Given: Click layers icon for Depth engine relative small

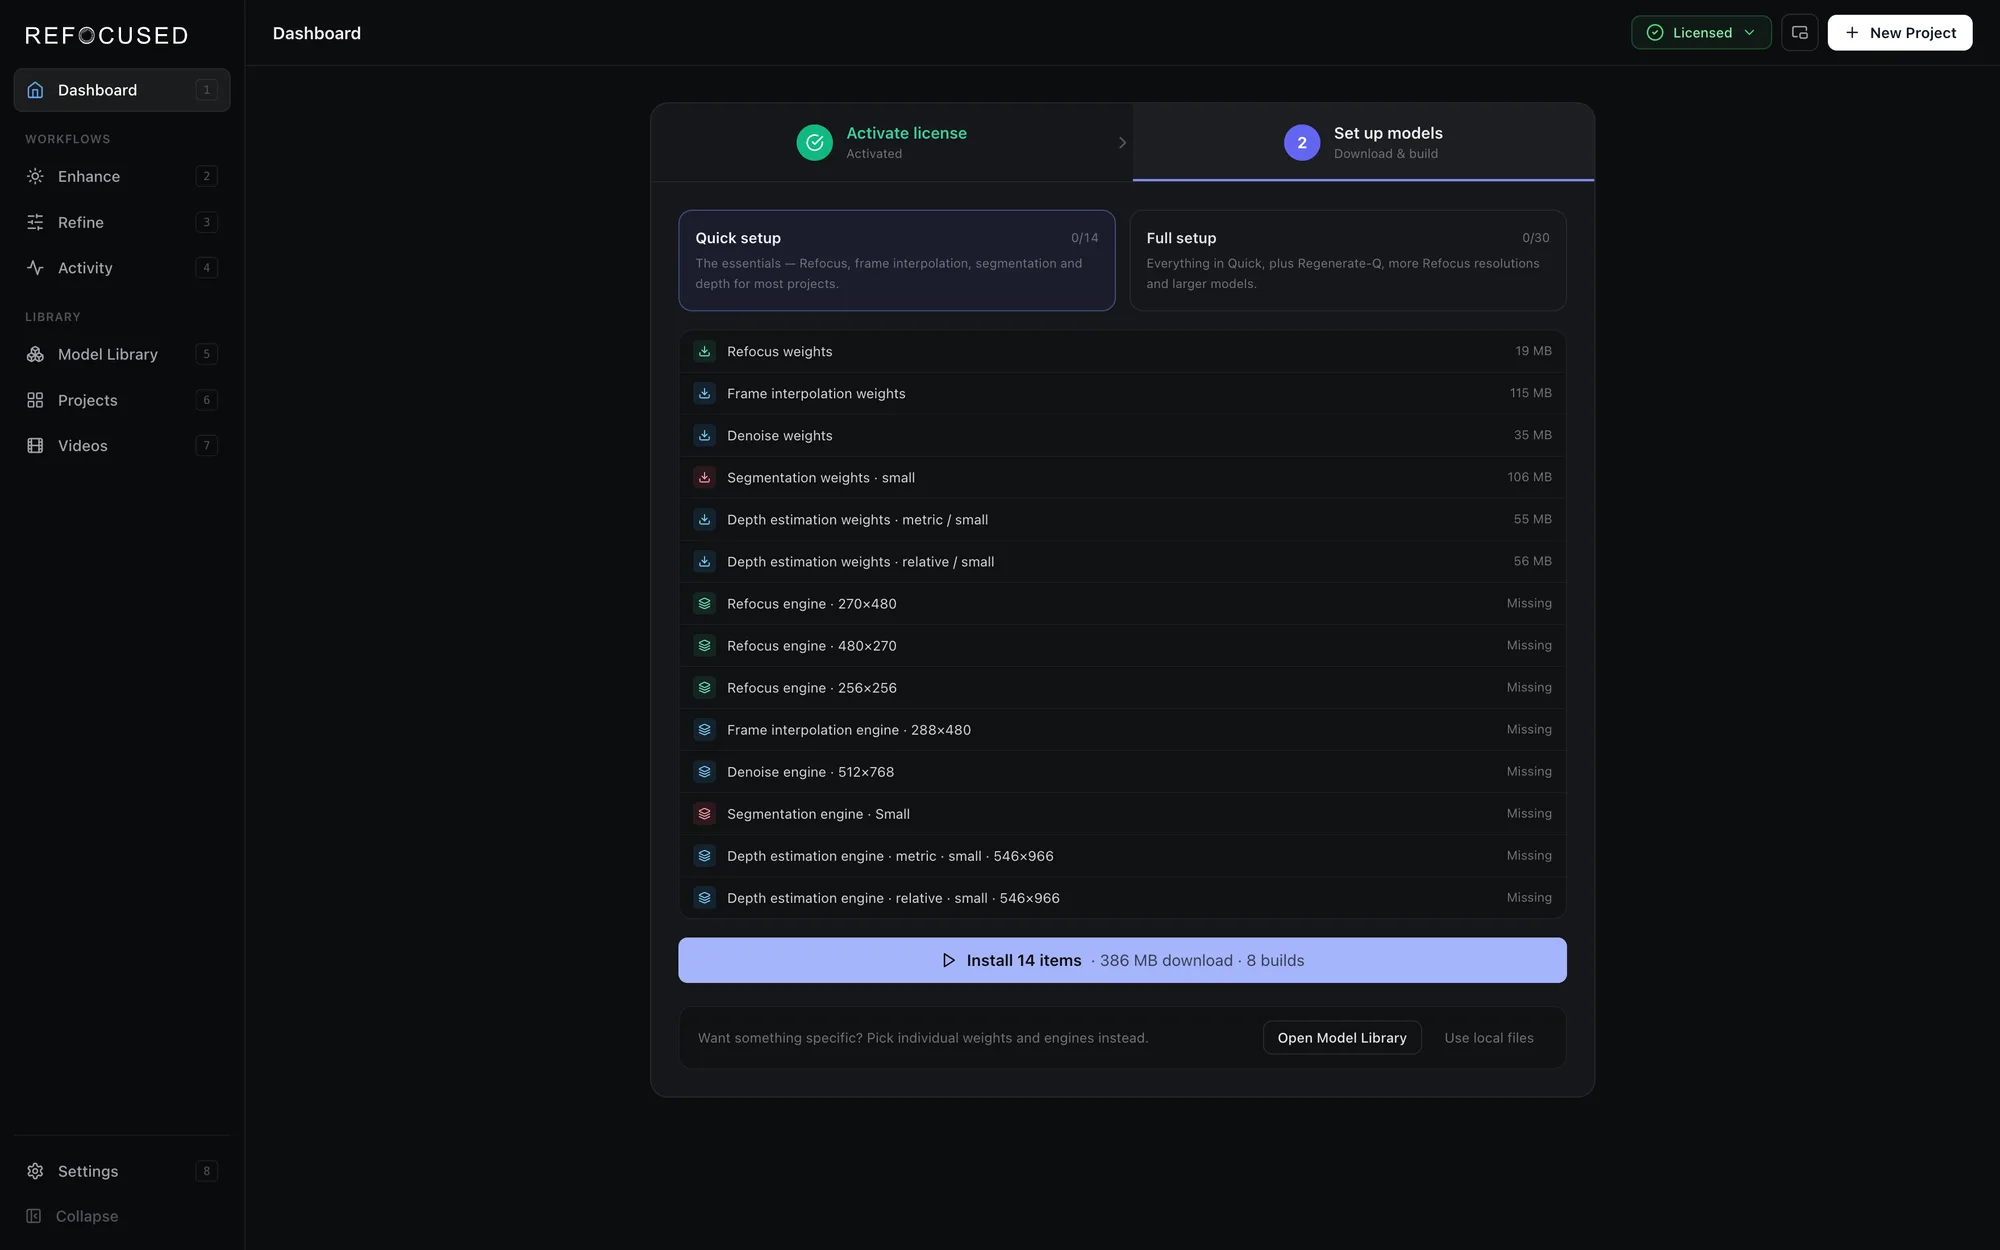Looking at the screenshot, I should click(x=704, y=898).
